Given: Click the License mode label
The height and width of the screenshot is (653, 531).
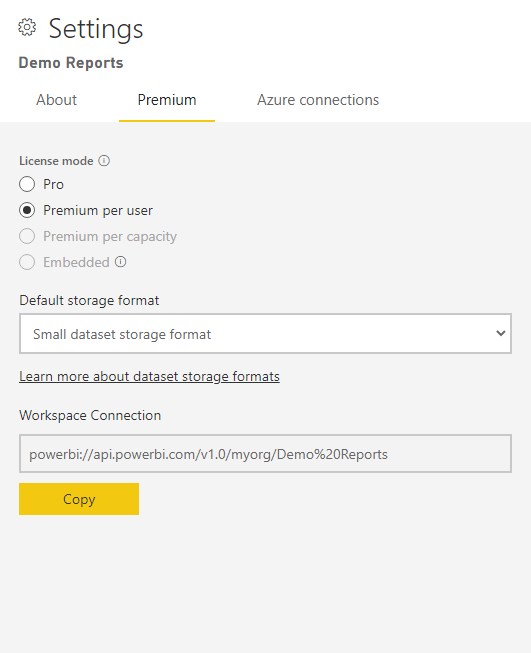Looking at the screenshot, I should point(56,161).
